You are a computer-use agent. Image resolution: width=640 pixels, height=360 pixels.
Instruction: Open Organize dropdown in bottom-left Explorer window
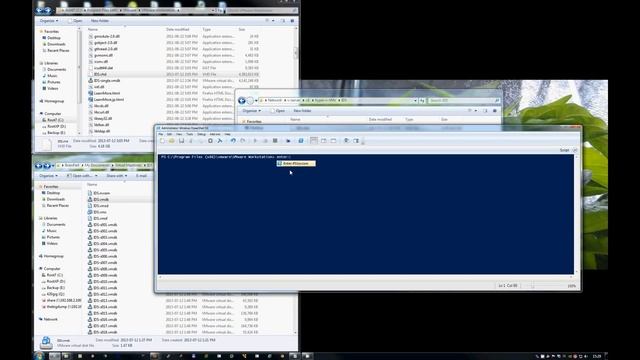click(x=49, y=176)
